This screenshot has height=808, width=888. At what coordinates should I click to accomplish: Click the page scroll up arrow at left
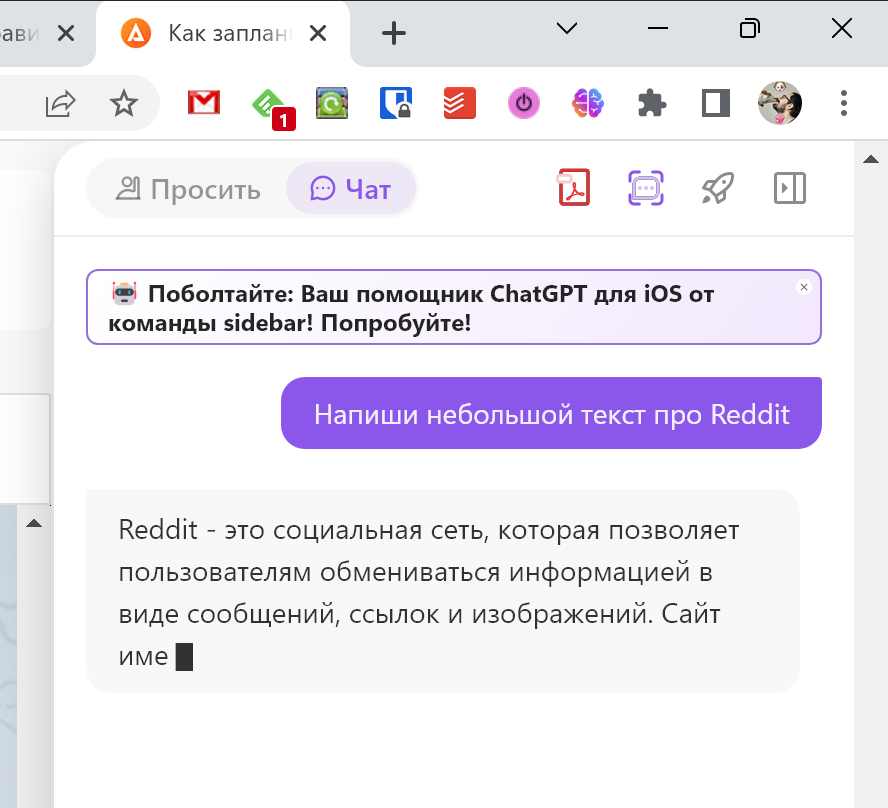point(34,523)
